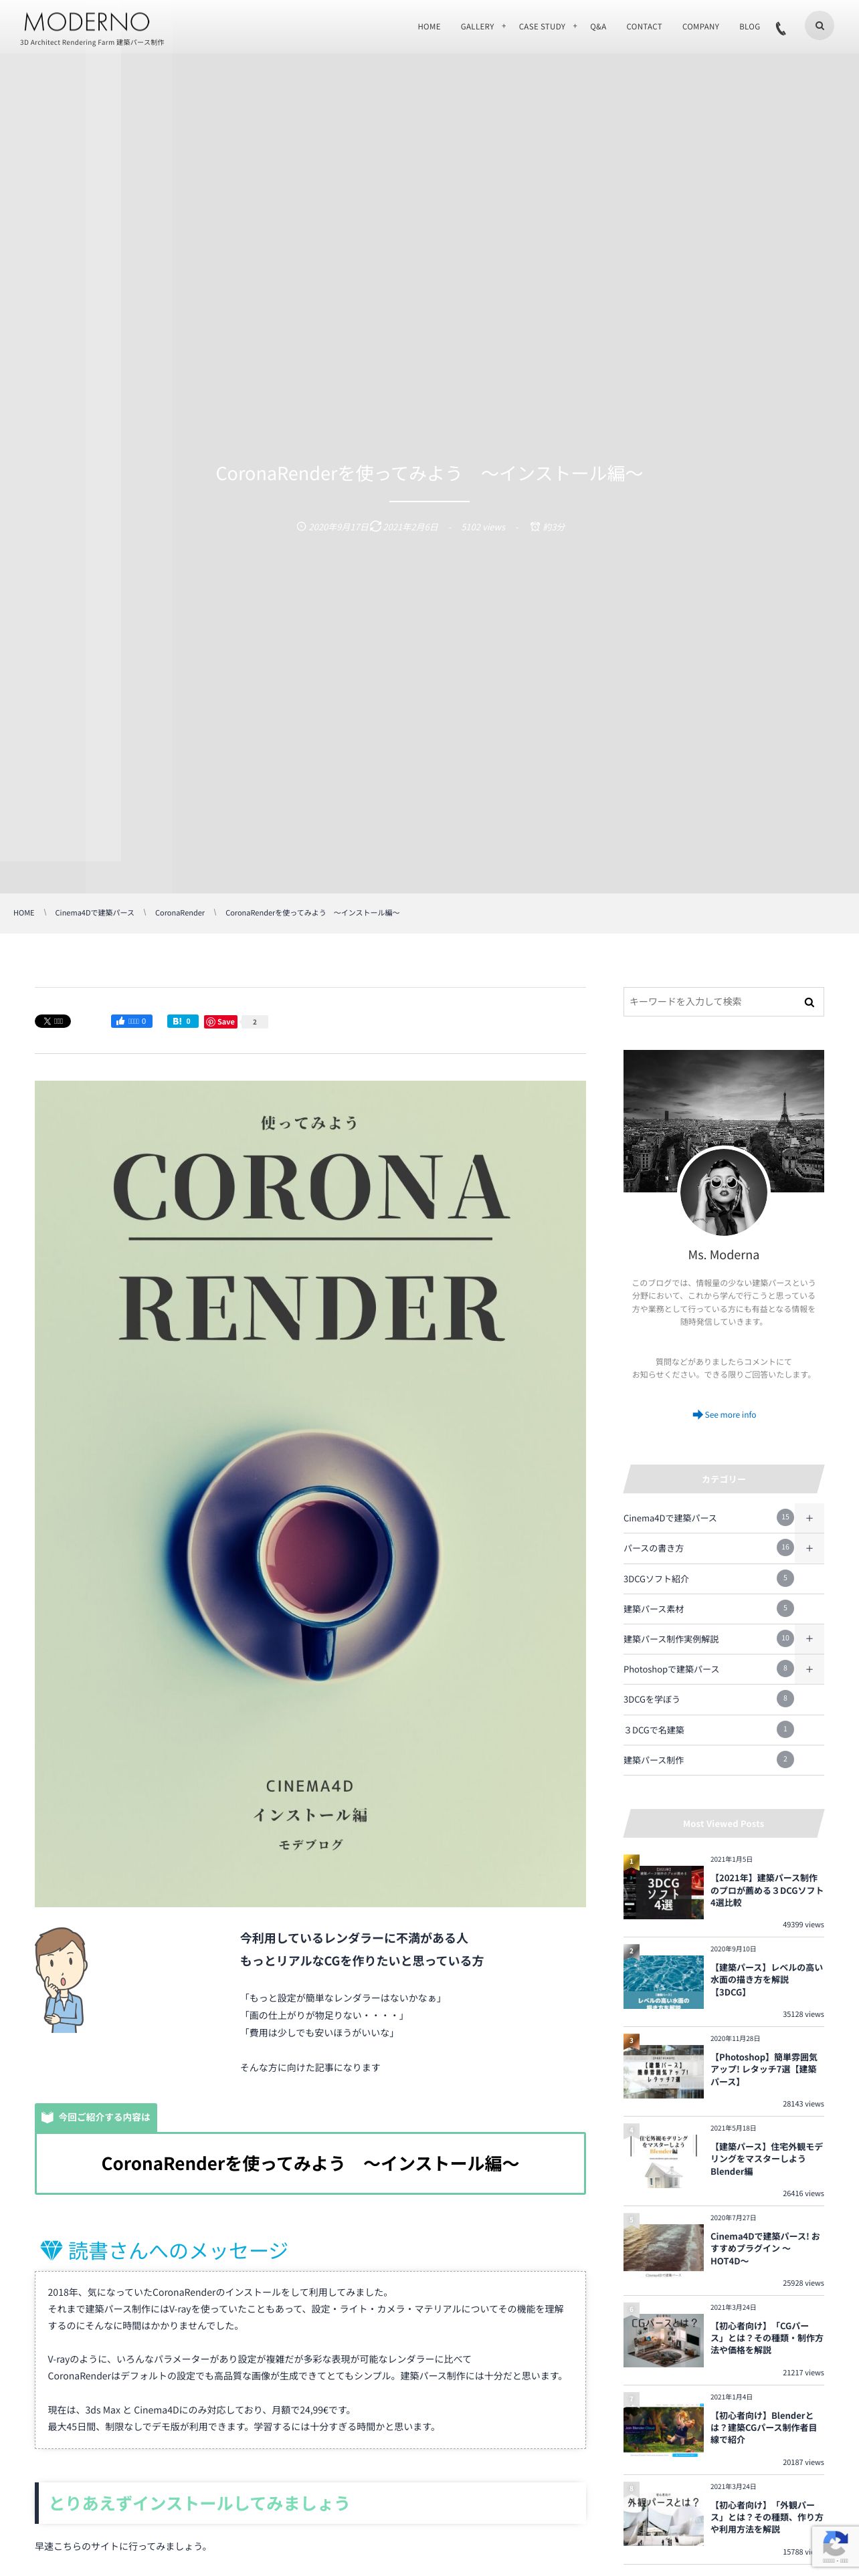The image size is (859, 2576).
Task: Open Cinema4Dで建築パース breadcrumb link
Action: [94, 913]
